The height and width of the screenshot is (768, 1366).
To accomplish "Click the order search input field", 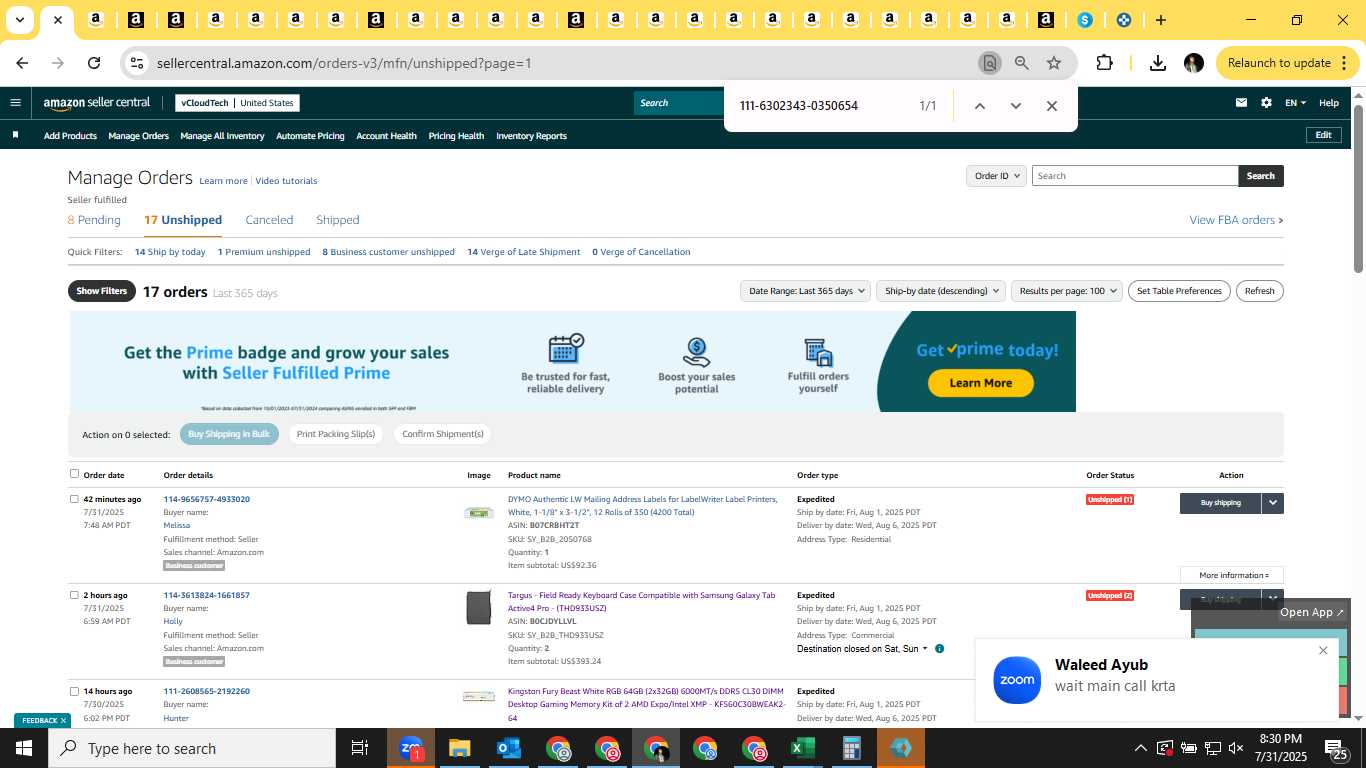I will [1135, 176].
